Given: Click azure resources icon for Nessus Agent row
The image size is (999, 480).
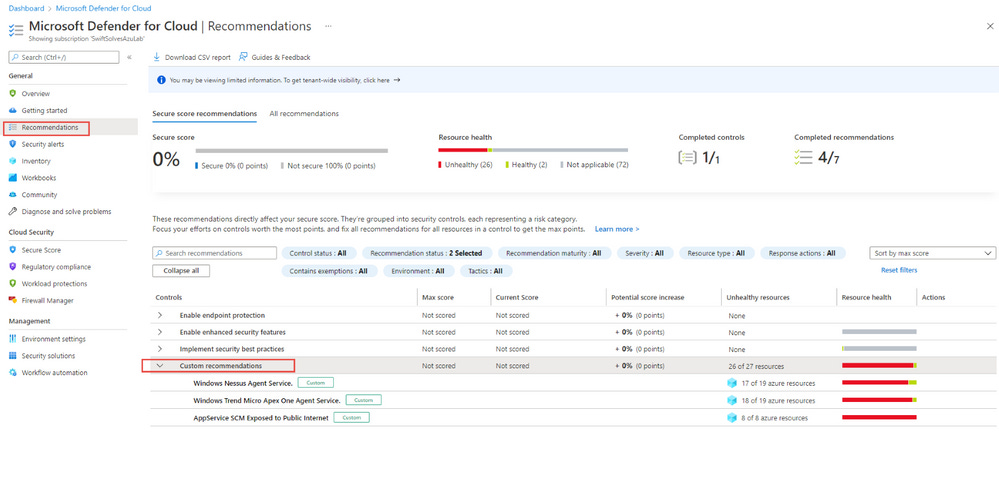Looking at the screenshot, I should [732, 383].
